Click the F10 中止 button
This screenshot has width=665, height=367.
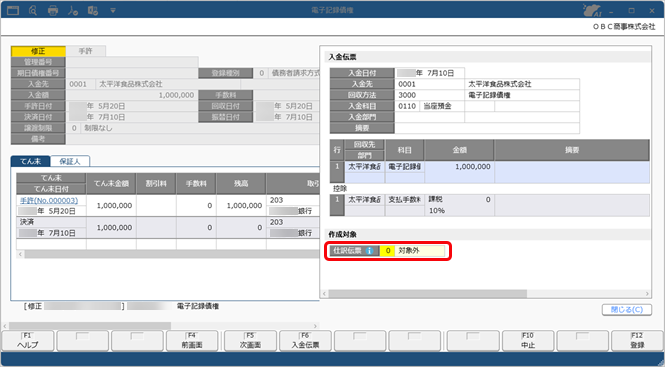pos(528,341)
